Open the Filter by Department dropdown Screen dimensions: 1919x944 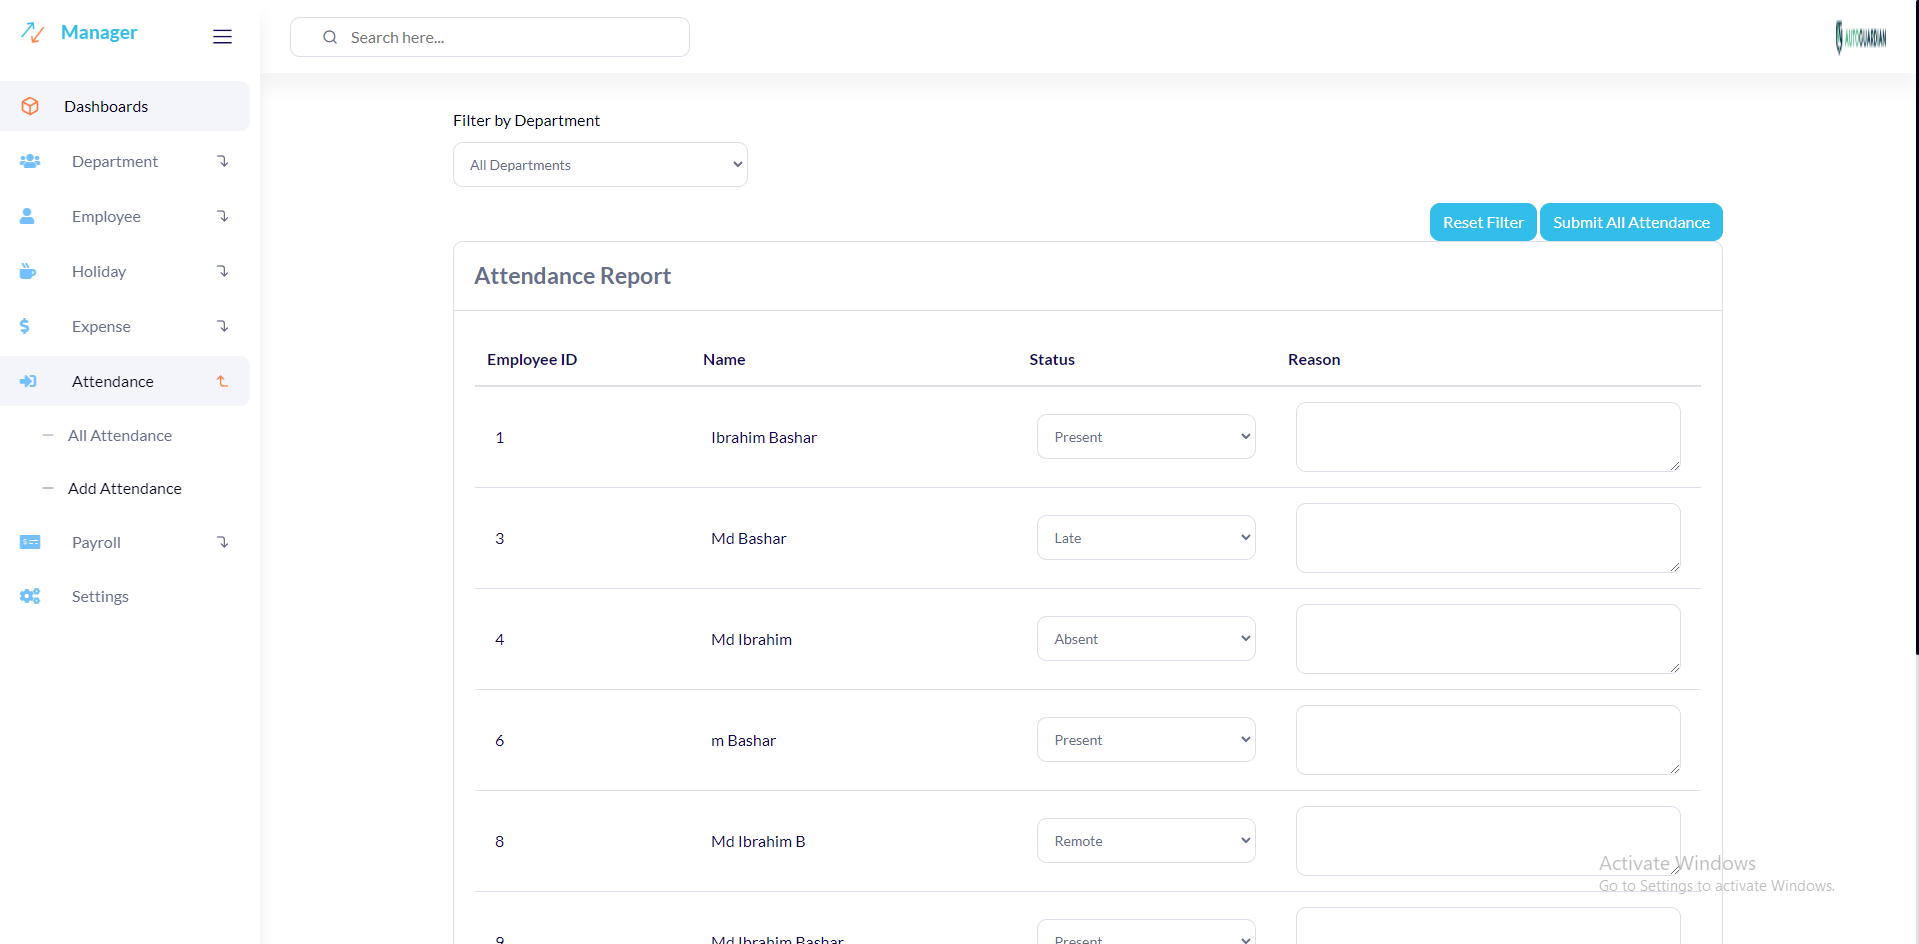click(600, 165)
